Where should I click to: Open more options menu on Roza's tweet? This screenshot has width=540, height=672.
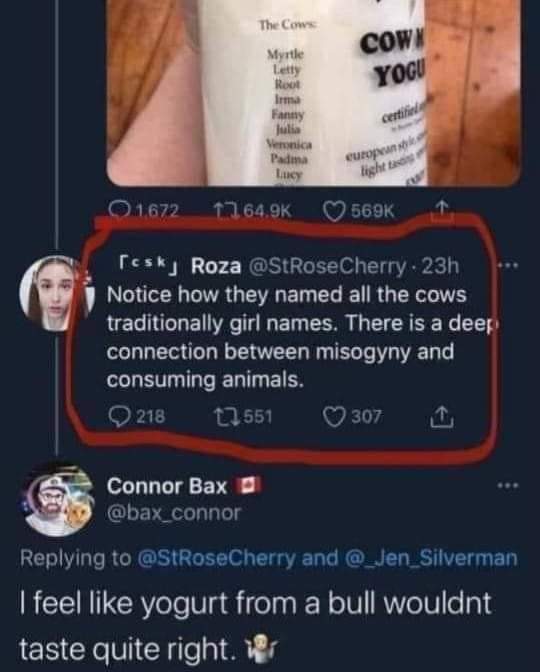(x=508, y=266)
